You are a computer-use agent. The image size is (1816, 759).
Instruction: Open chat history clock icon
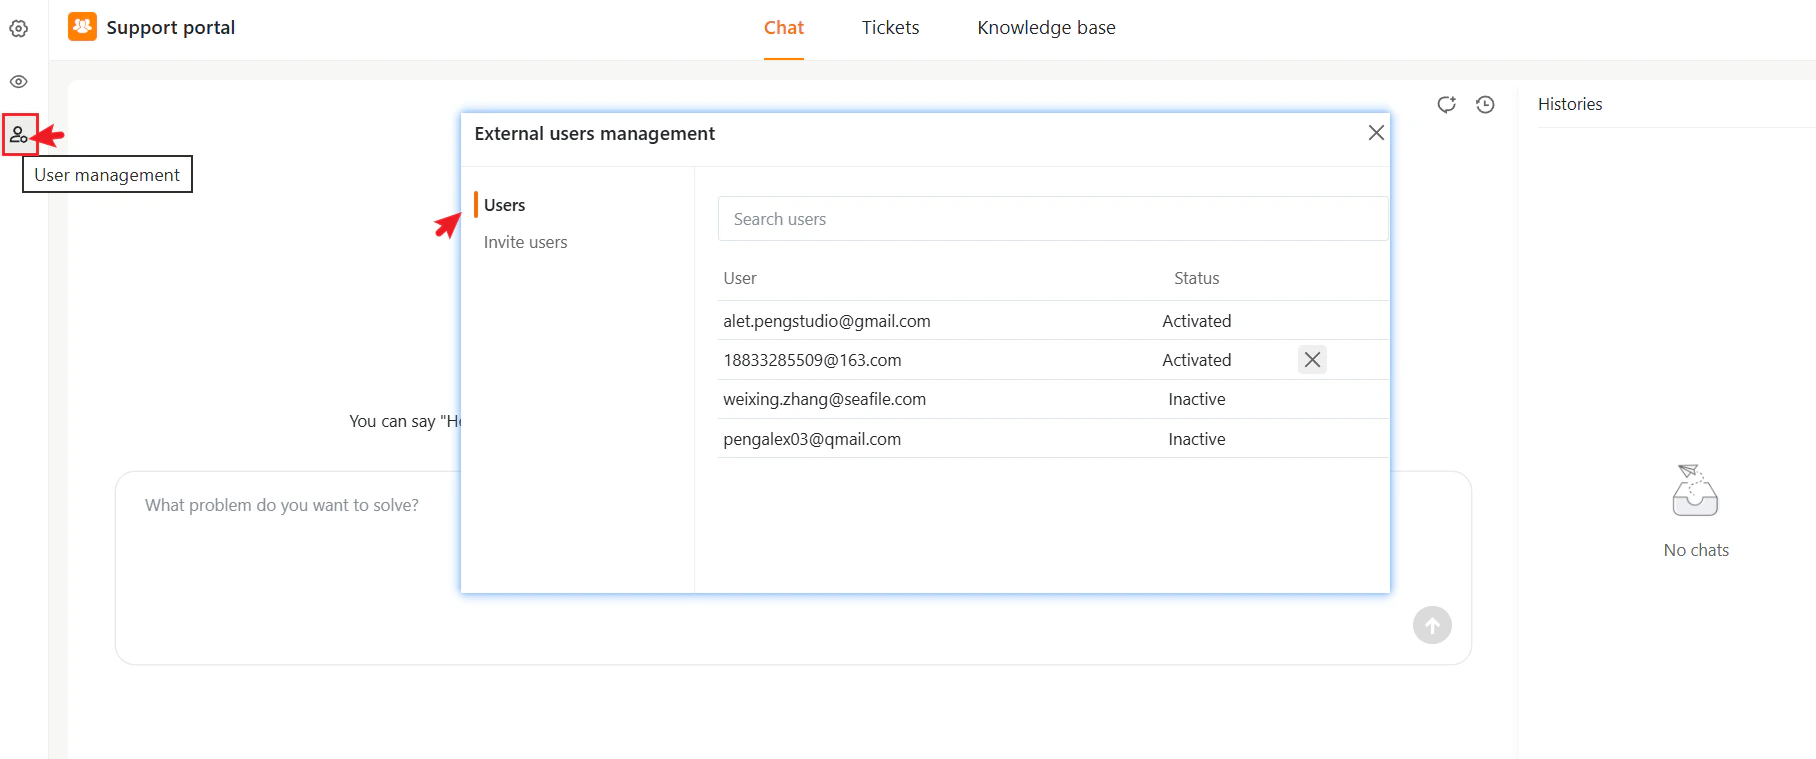(x=1485, y=104)
